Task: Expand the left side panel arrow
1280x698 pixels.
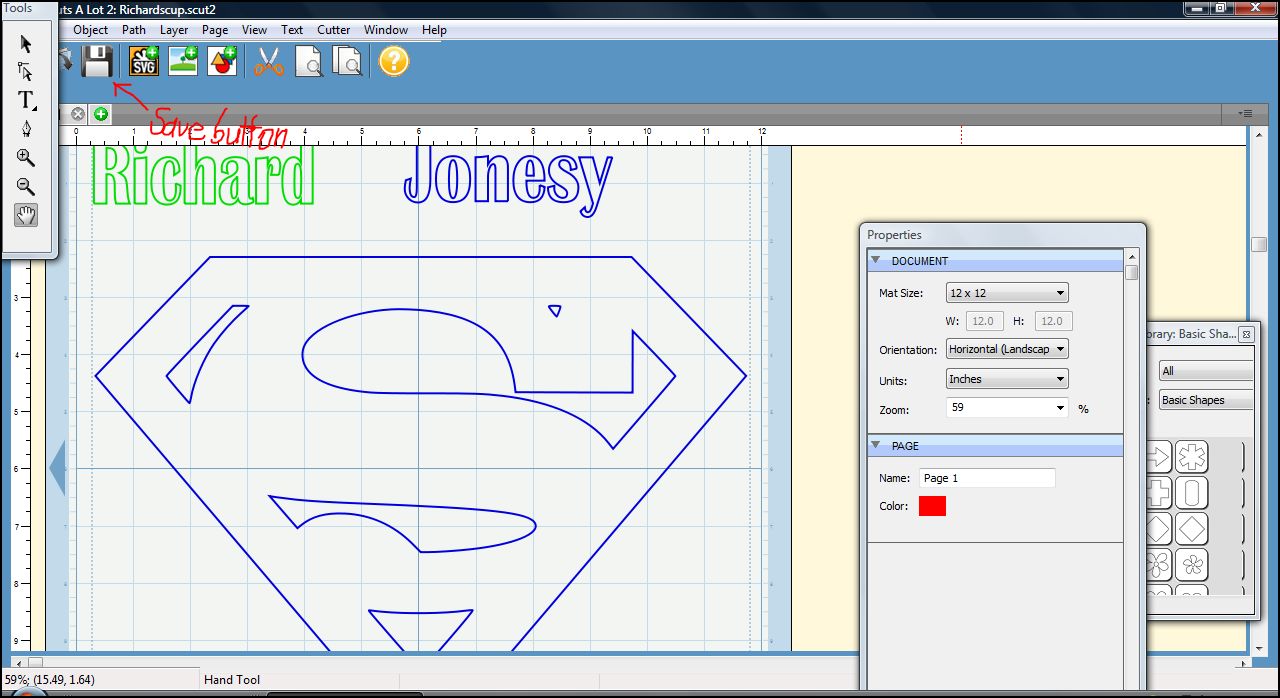Action: point(57,468)
